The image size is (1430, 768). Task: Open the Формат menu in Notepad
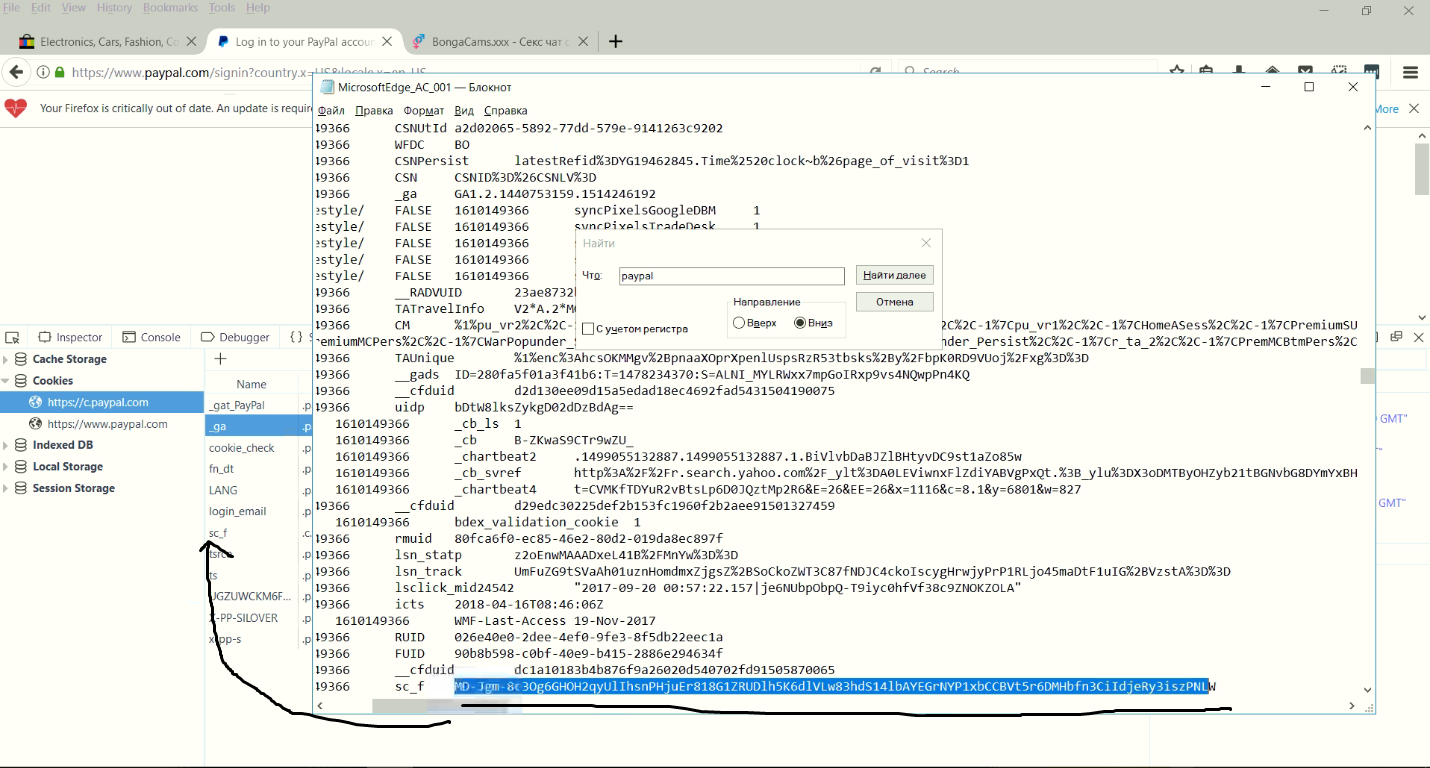(x=424, y=110)
